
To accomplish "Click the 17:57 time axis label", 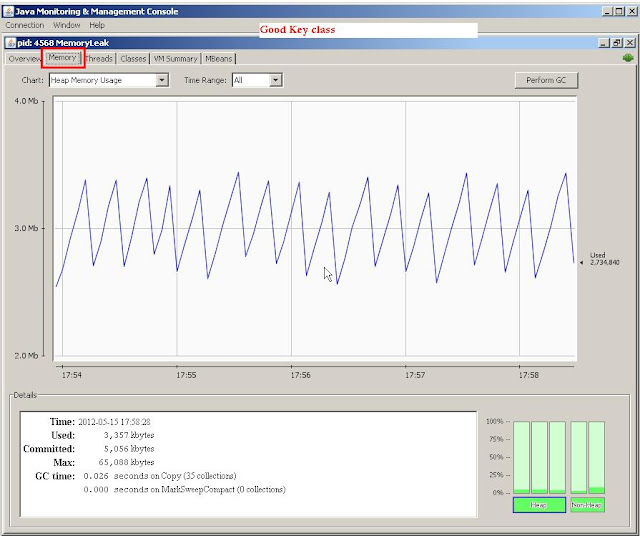I will [415, 375].
